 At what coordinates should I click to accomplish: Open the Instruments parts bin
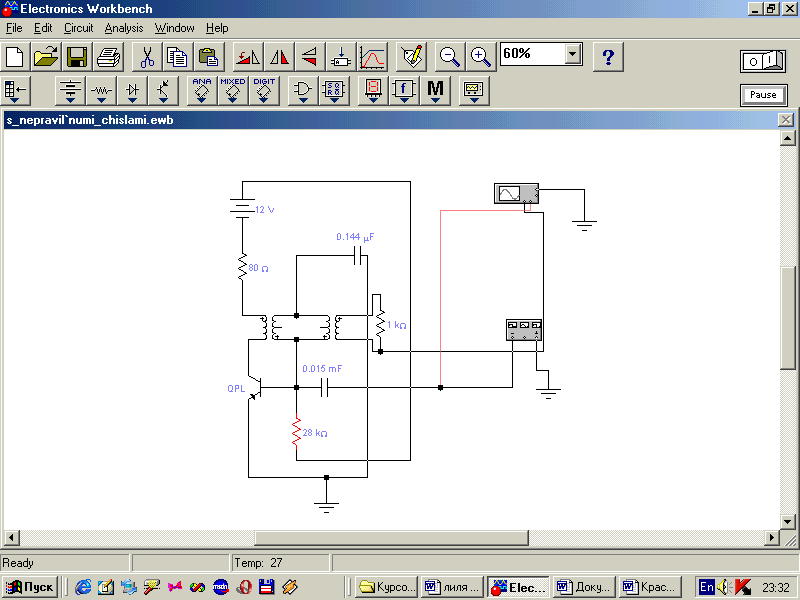(473, 91)
